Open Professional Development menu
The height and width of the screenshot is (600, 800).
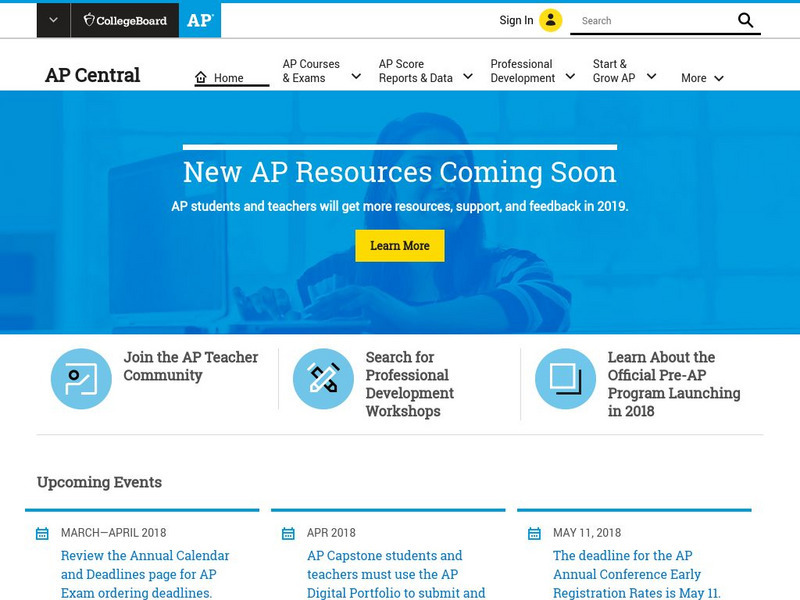click(x=523, y=71)
